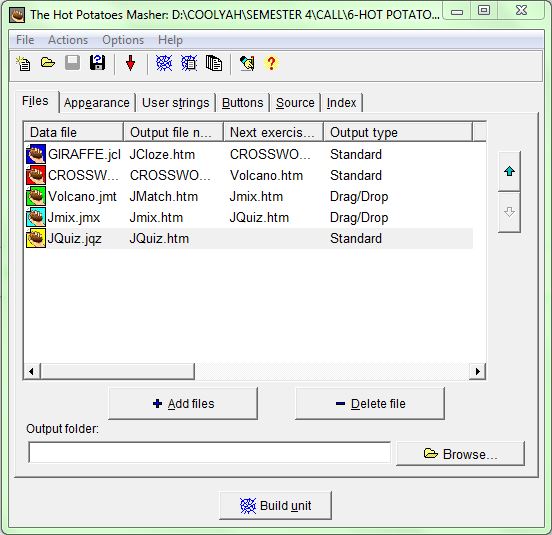Switch to the Buttons tab
This screenshot has height=535, width=552.
click(243, 103)
